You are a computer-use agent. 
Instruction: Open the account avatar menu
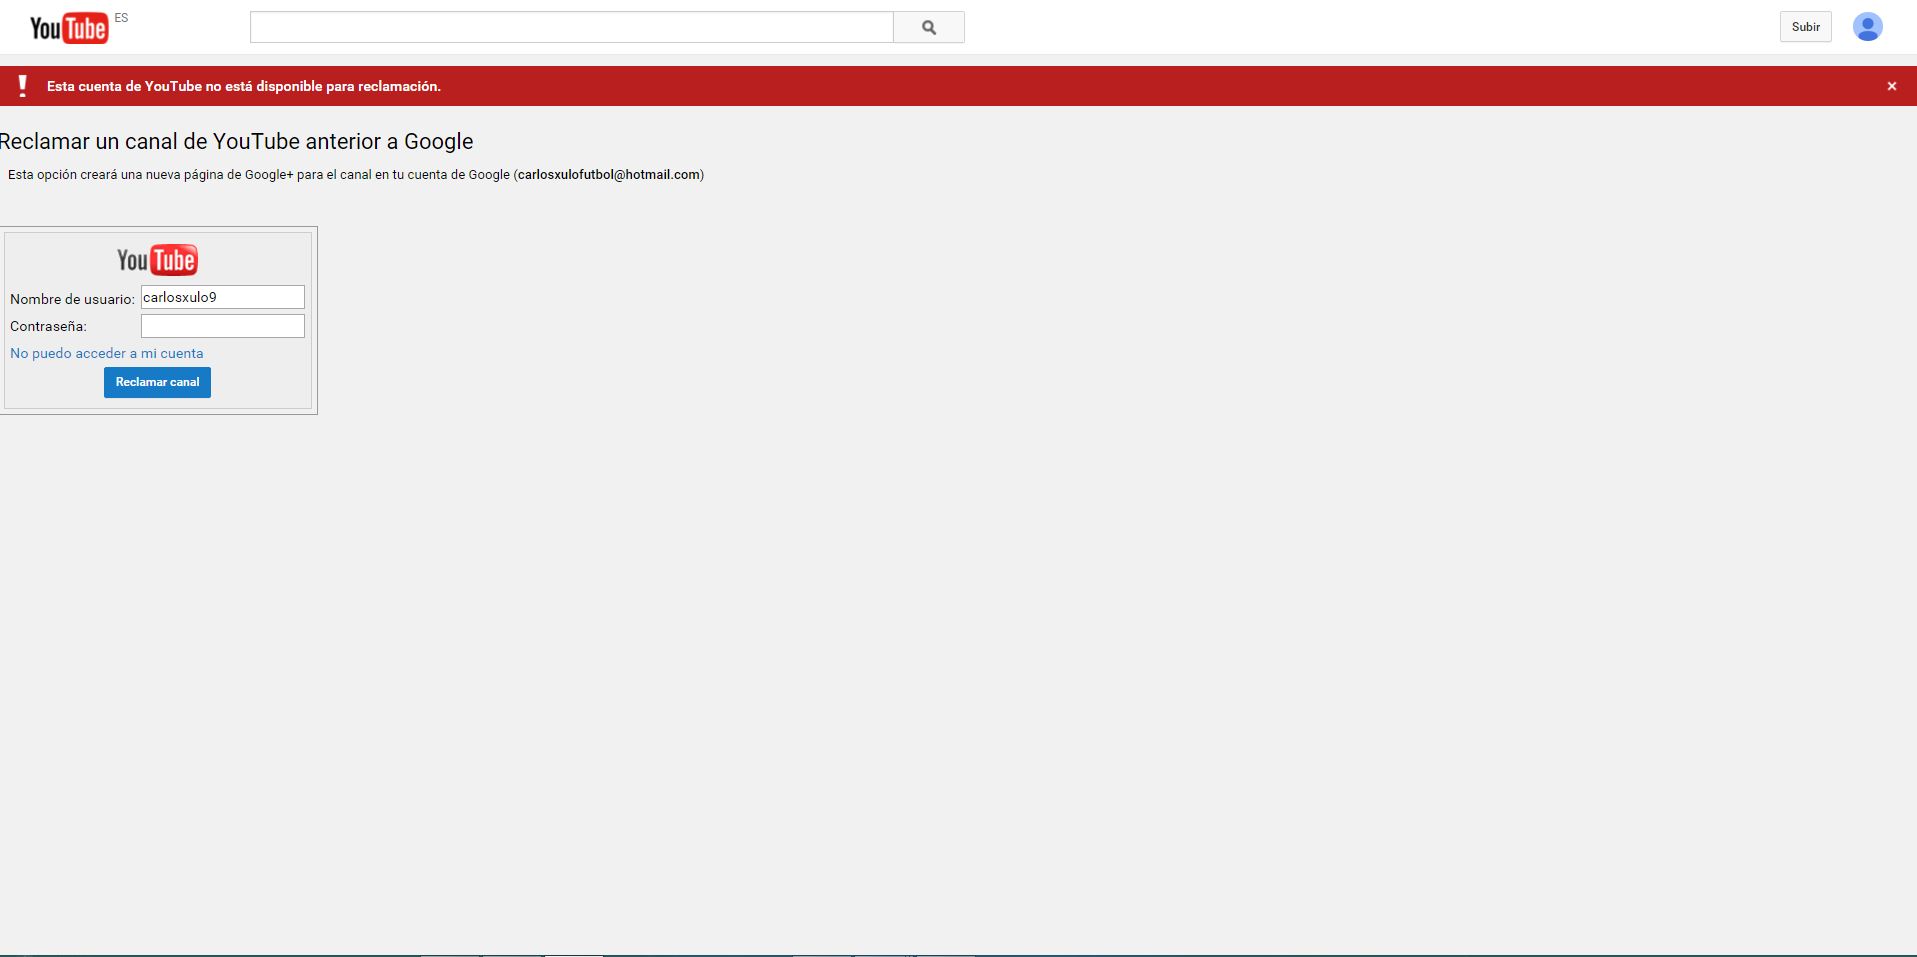[x=1867, y=27]
